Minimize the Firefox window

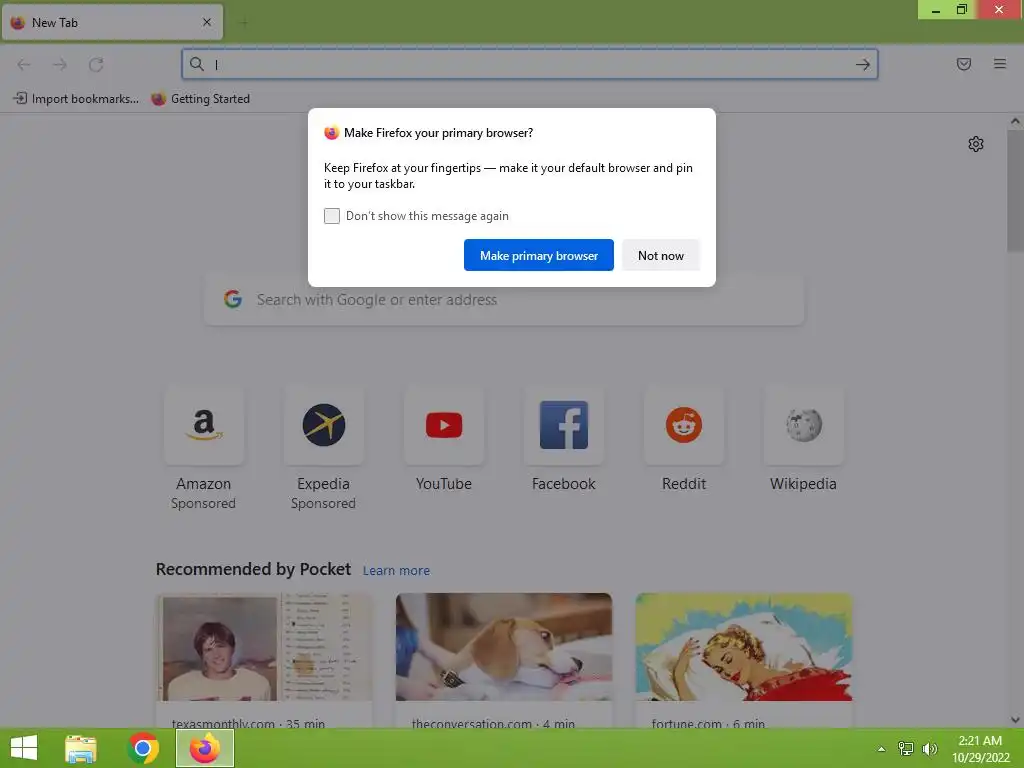pyautogui.click(x=936, y=10)
